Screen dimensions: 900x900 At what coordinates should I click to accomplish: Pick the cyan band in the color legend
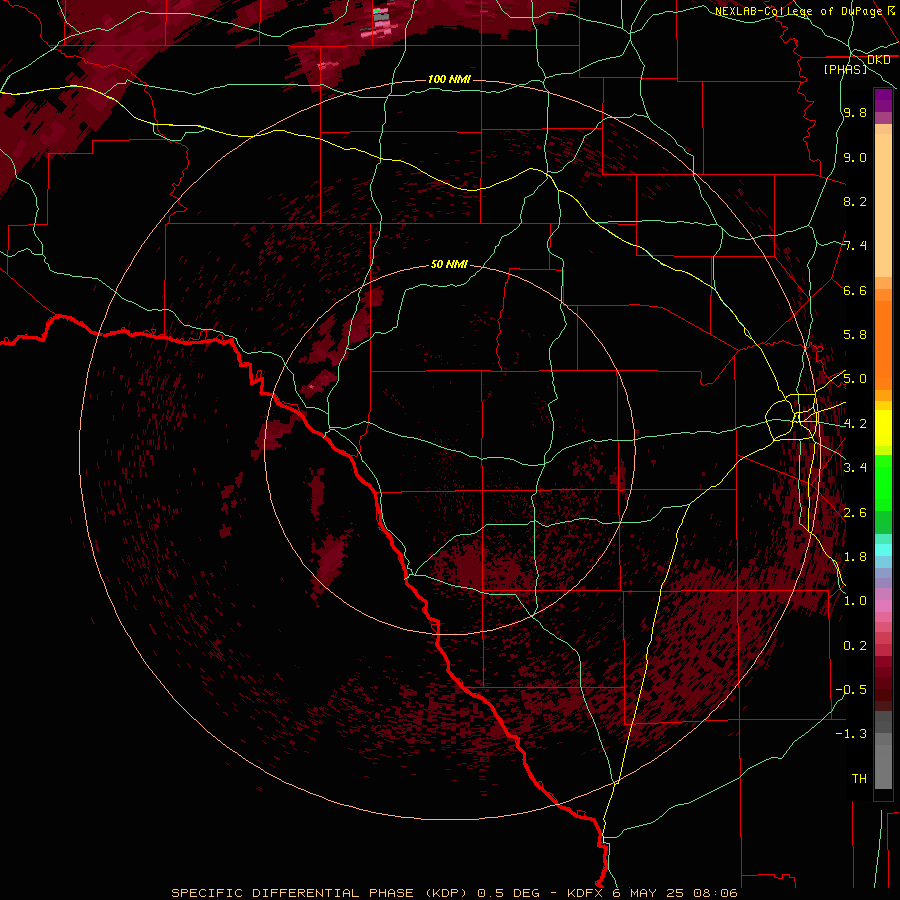click(x=883, y=550)
